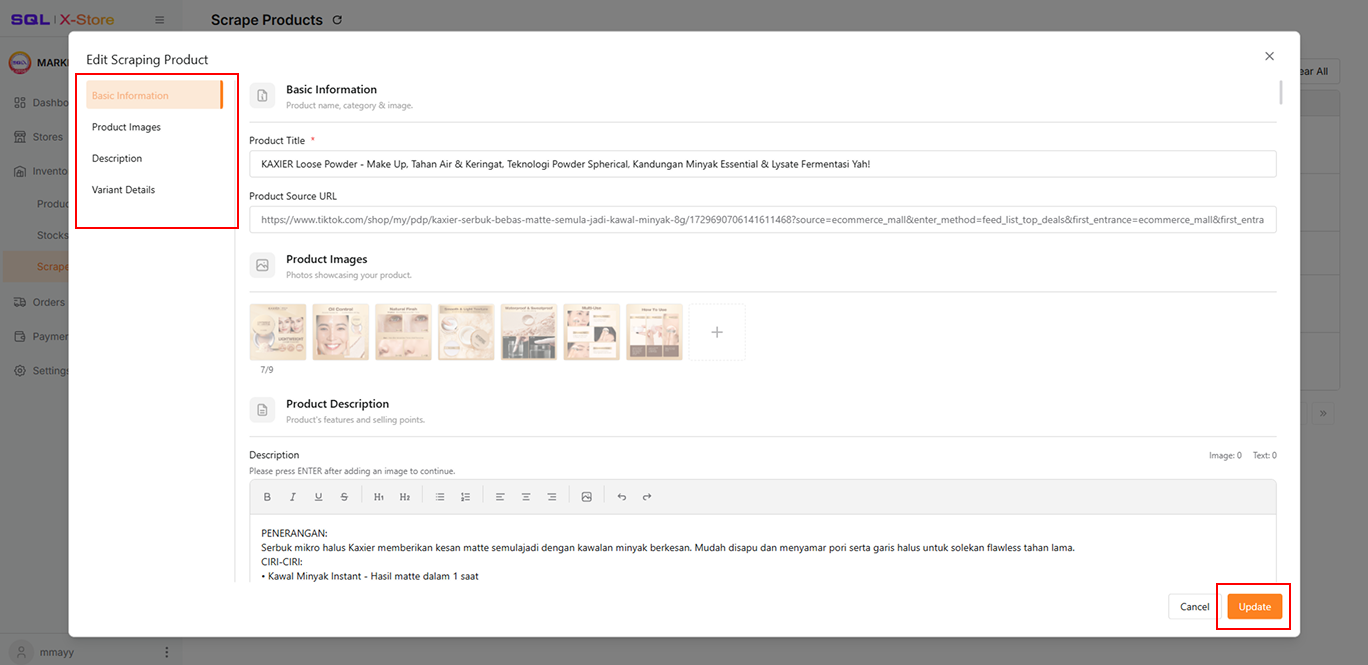Screen dimensions: 1368x665
Task: Toggle the sidebar hamburger menu
Action: tap(160, 20)
